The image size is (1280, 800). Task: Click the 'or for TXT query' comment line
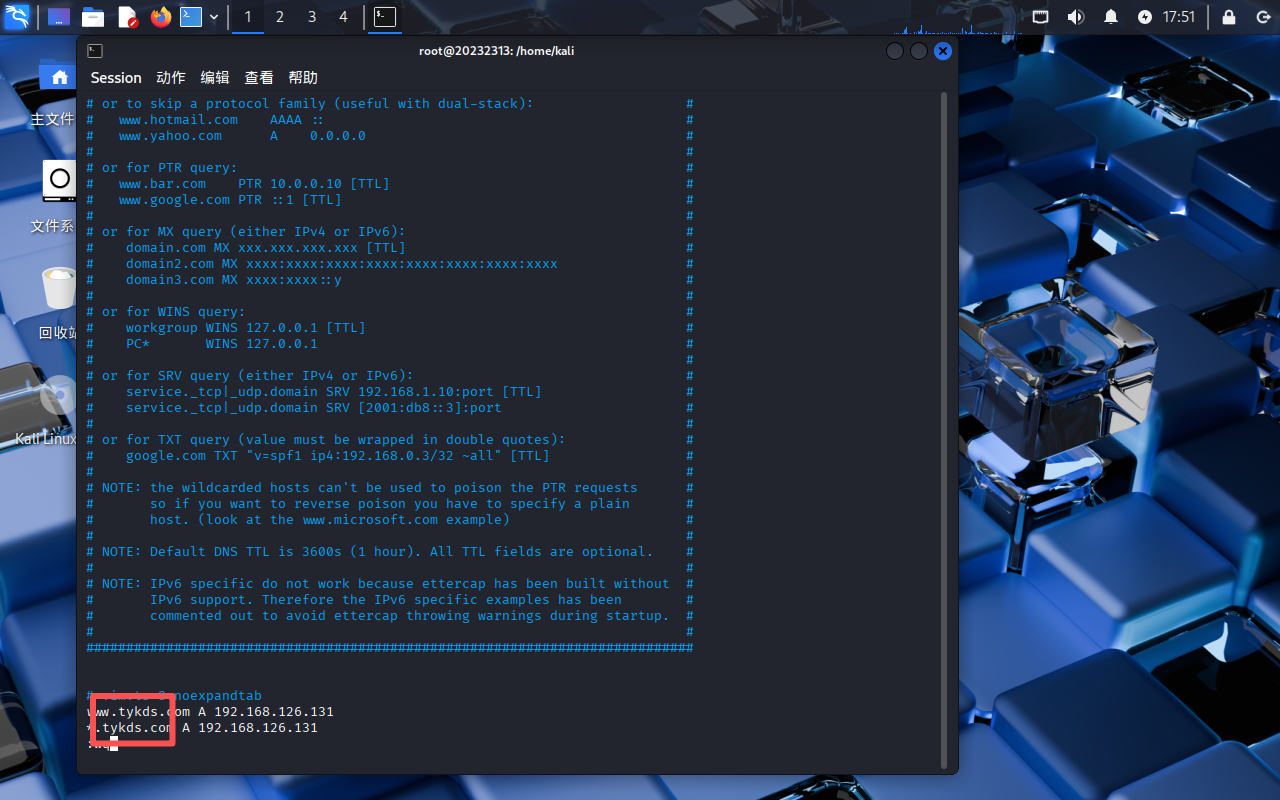pos(334,440)
